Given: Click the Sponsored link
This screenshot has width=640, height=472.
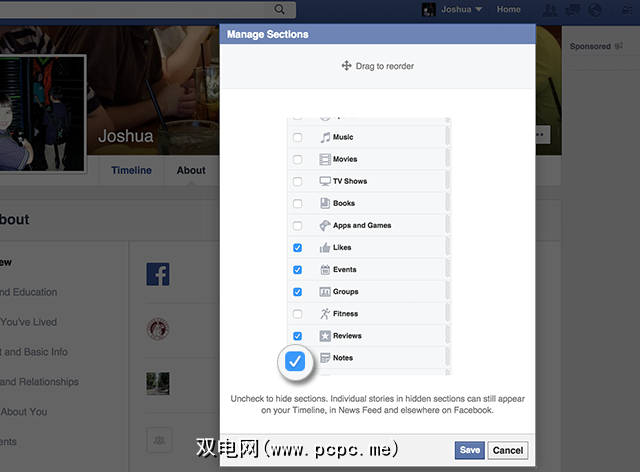Looking at the screenshot, I should [590, 46].
